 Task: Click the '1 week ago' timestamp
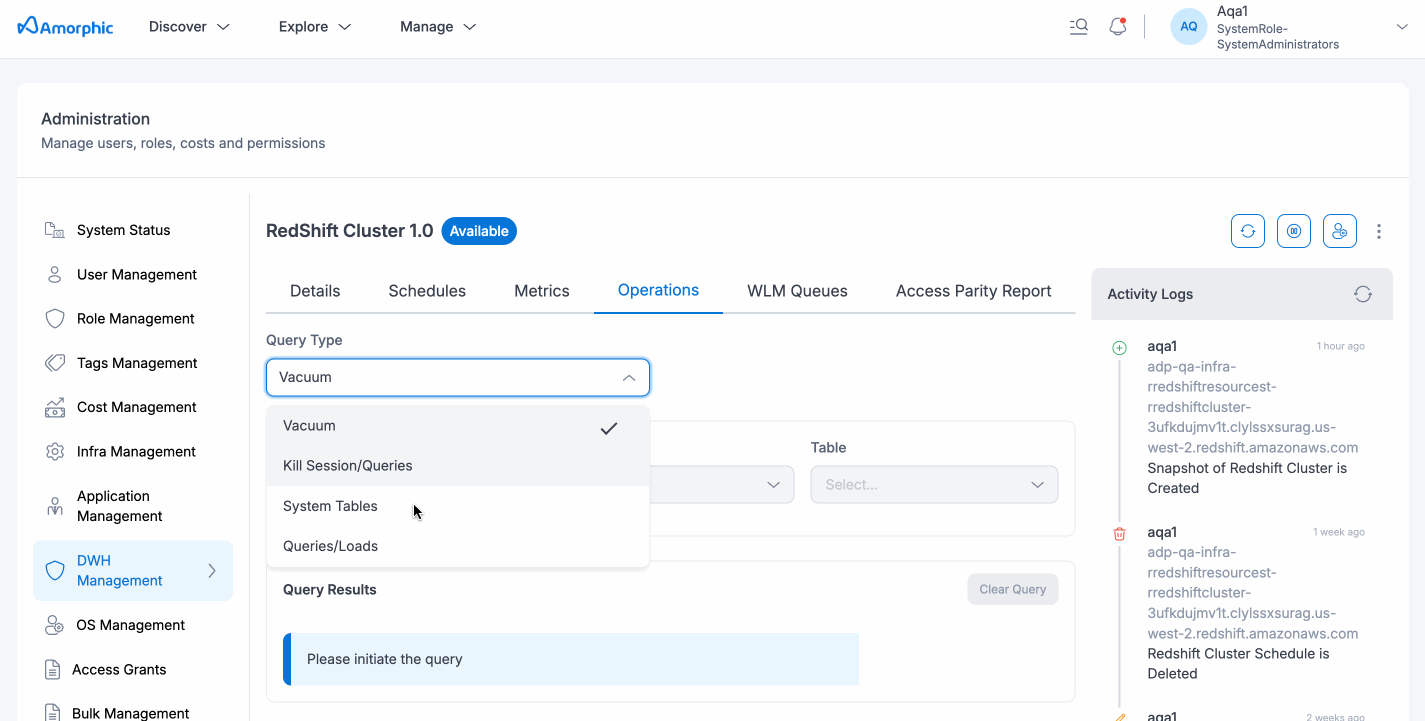(1338, 532)
